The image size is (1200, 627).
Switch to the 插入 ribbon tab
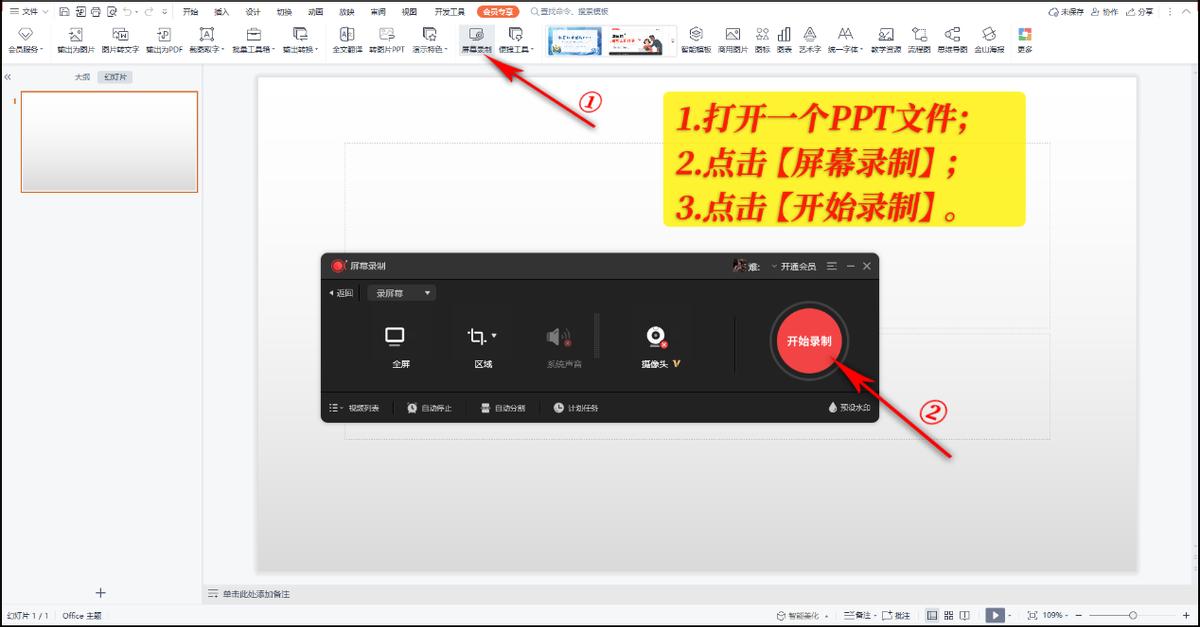click(220, 11)
